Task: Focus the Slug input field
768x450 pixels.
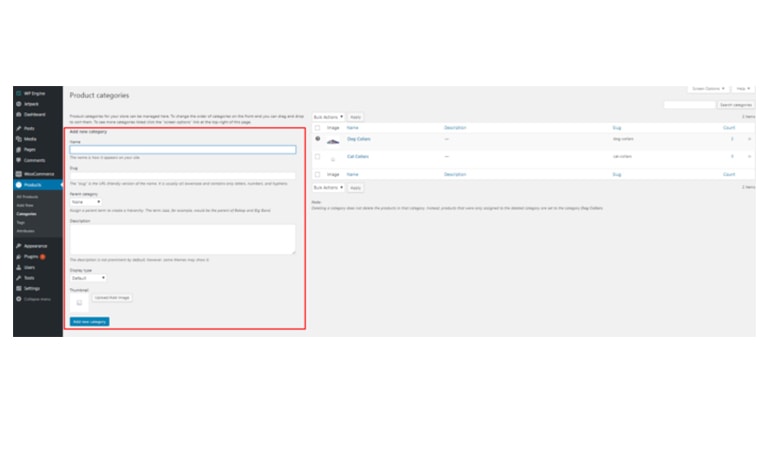Action: [x=183, y=175]
